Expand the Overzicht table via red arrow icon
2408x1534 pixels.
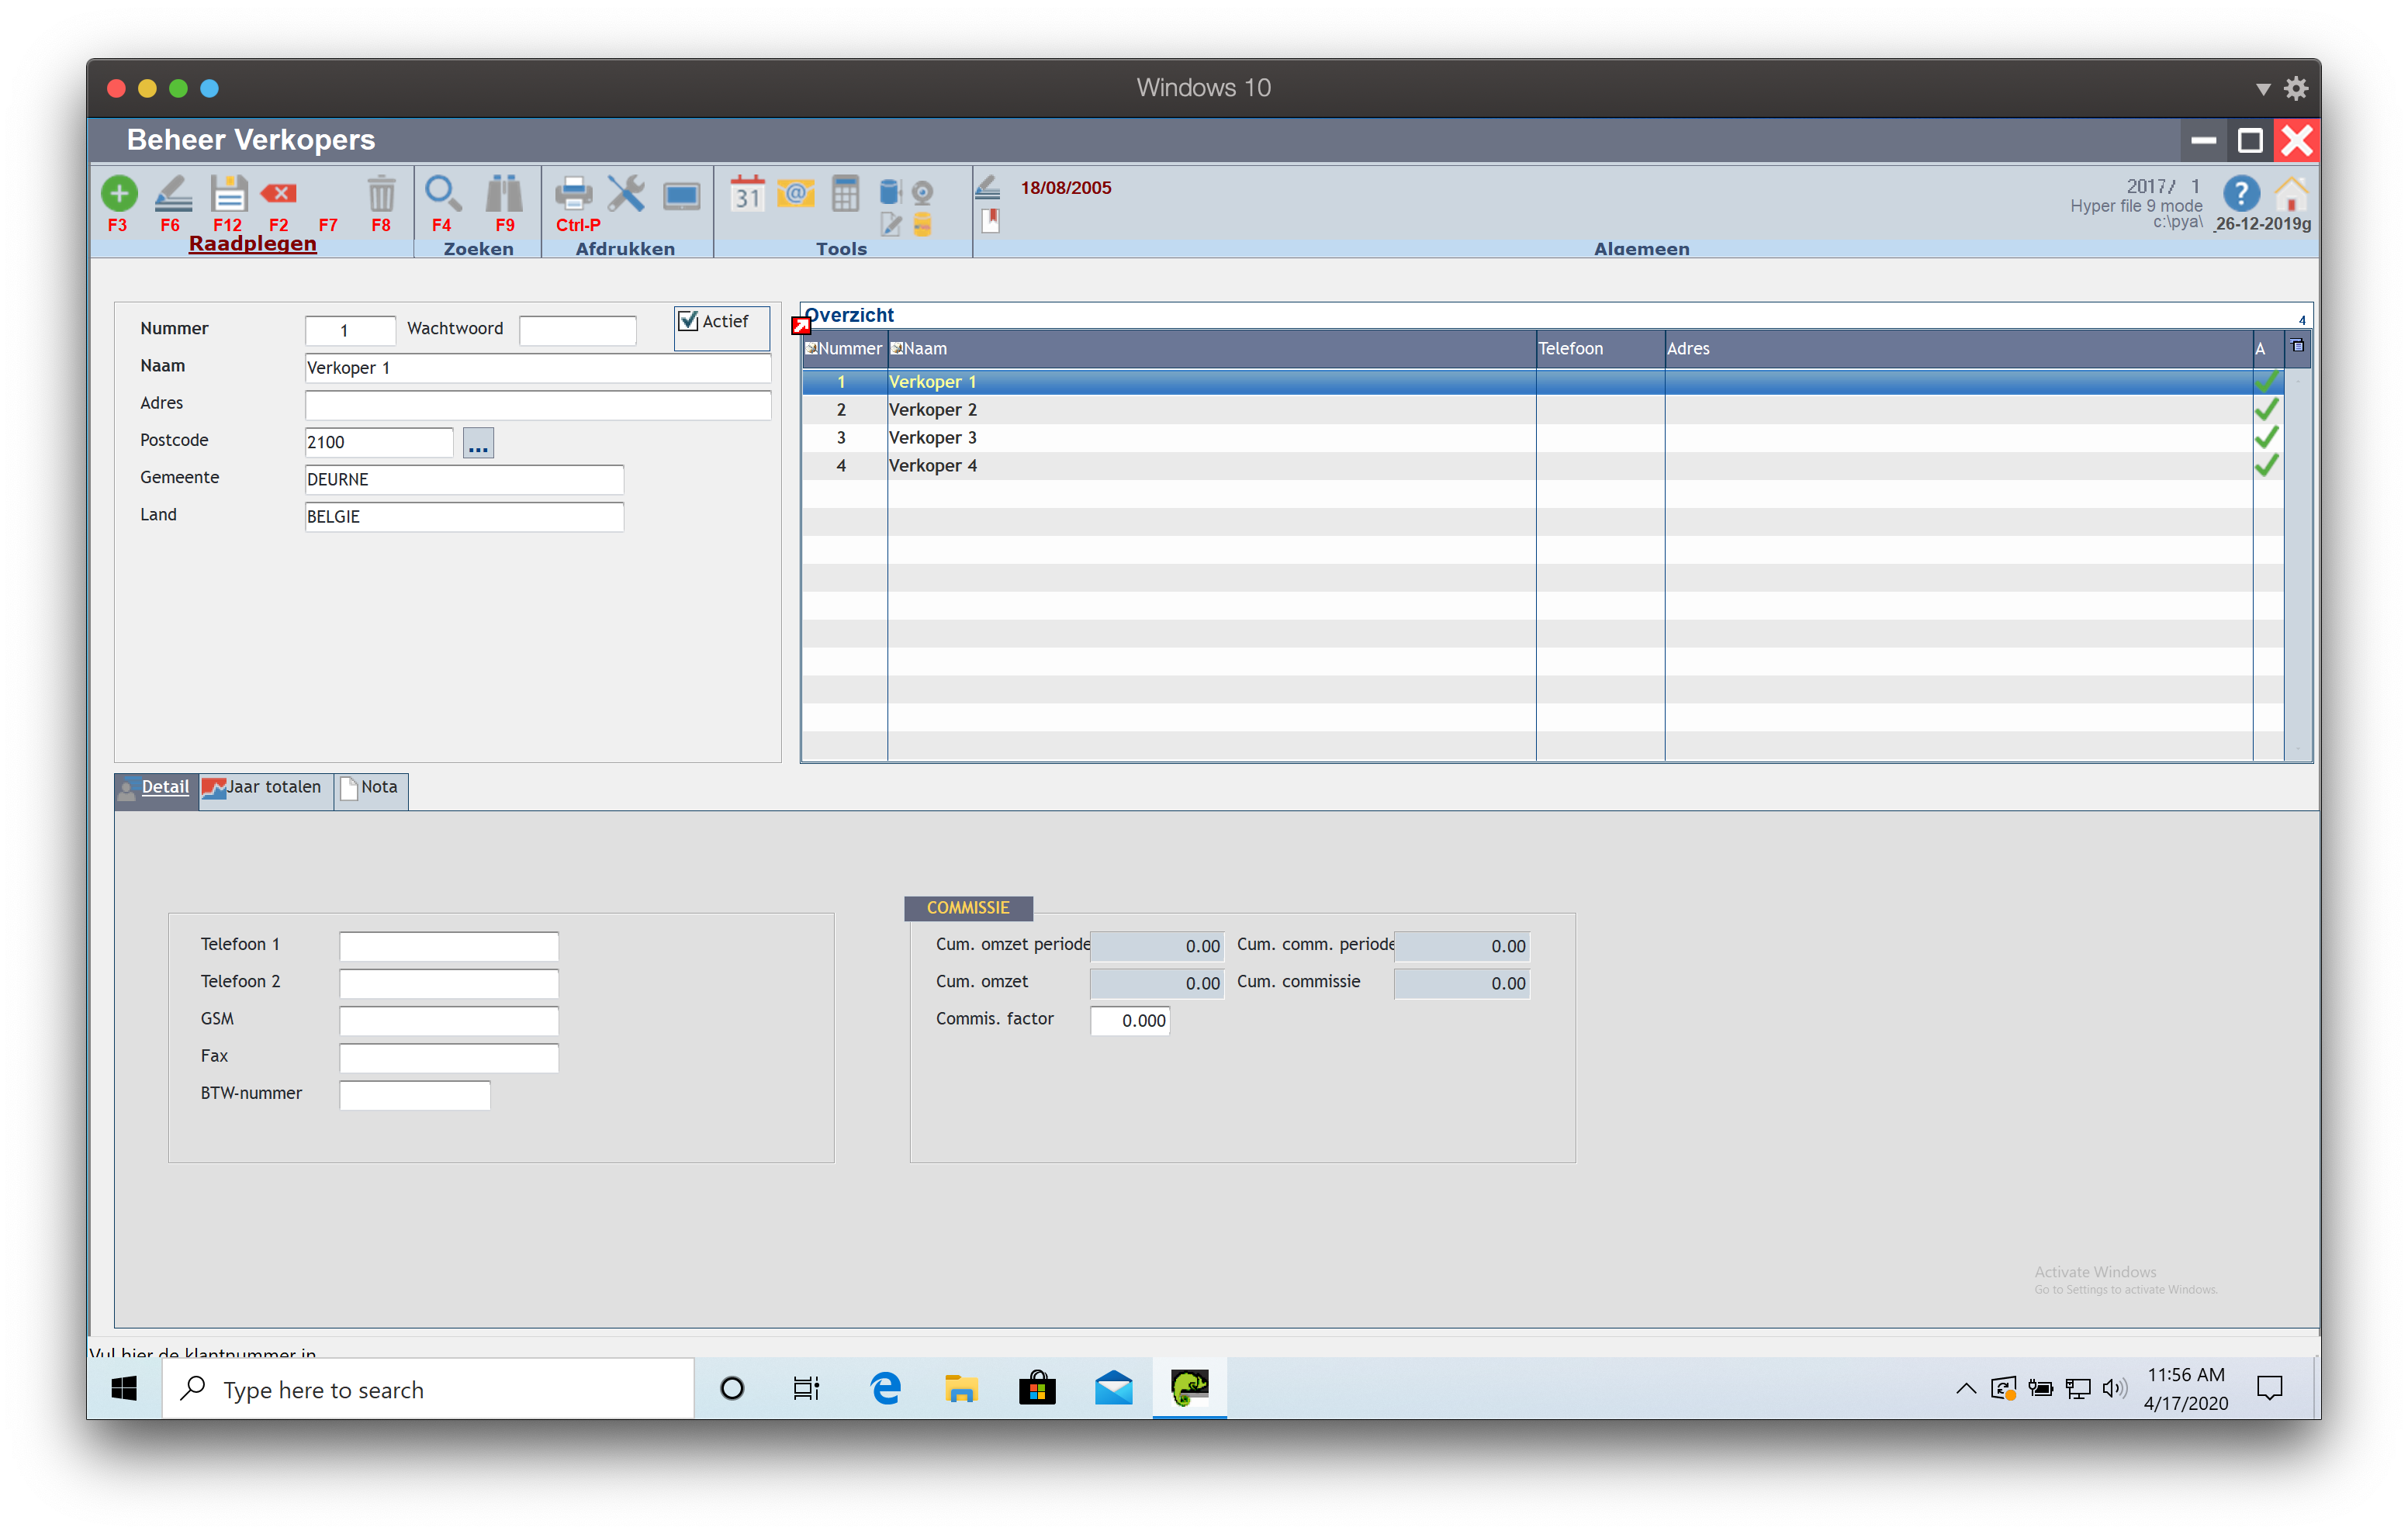801,325
